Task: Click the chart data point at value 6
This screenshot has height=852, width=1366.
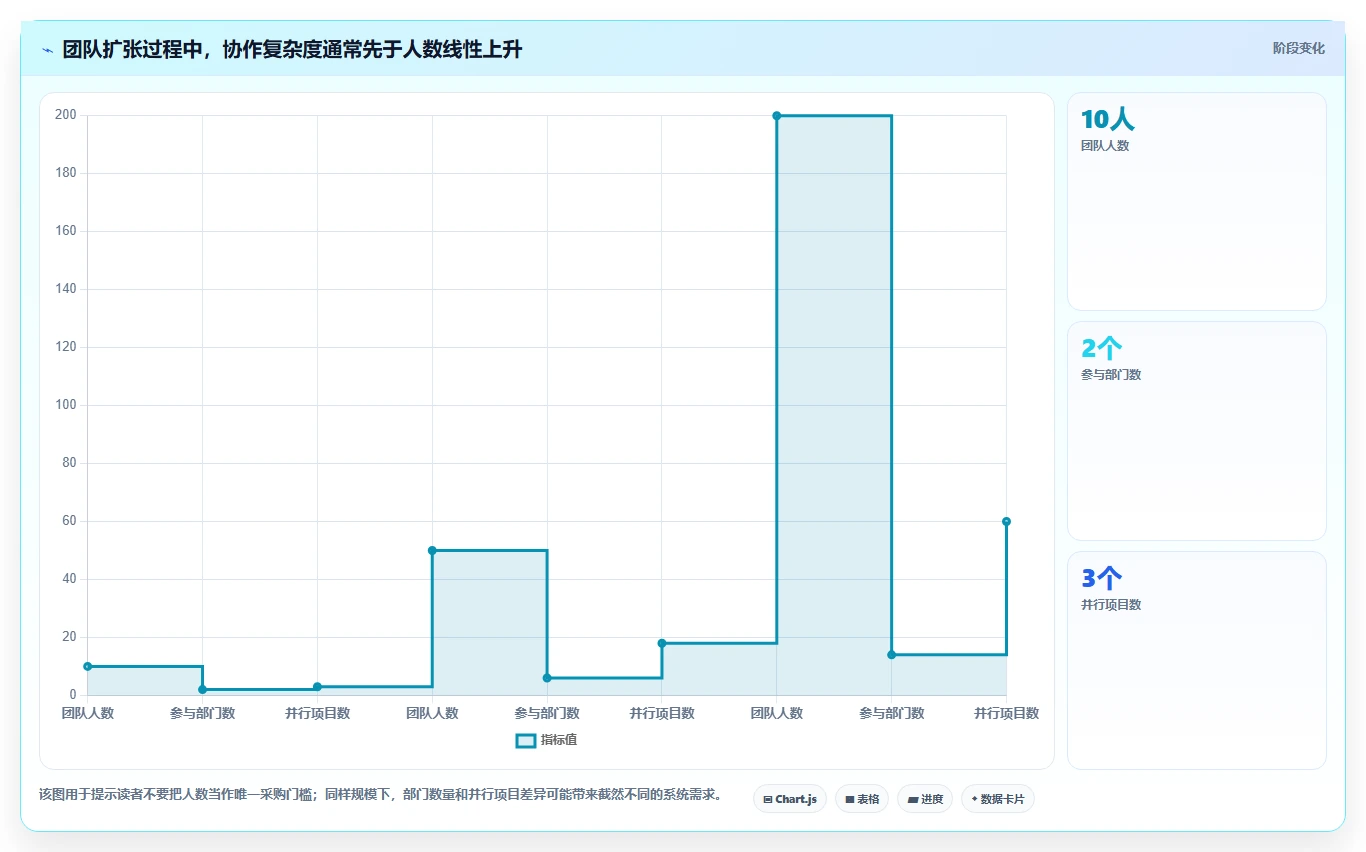Action: pyautogui.click(x=547, y=678)
